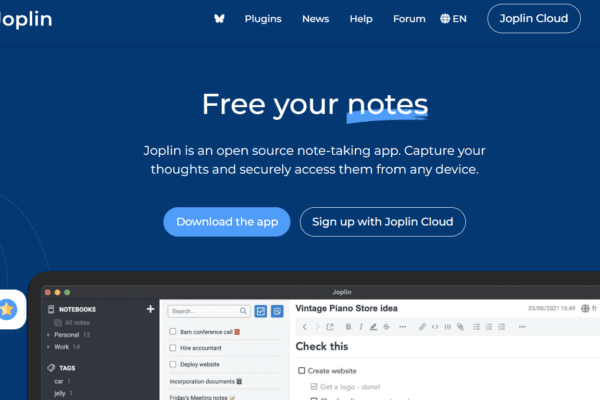The image size is (600, 400).
Task: Open the Plugins menu item
Action: pos(262,19)
